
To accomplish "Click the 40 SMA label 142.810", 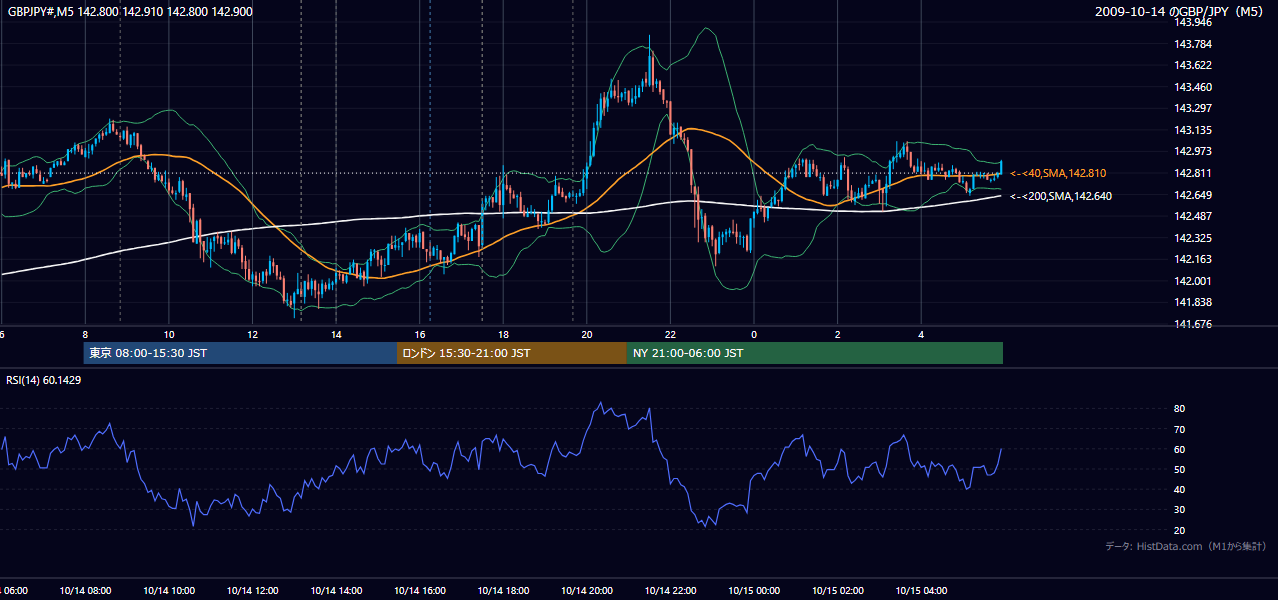I will (x=1058, y=173).
